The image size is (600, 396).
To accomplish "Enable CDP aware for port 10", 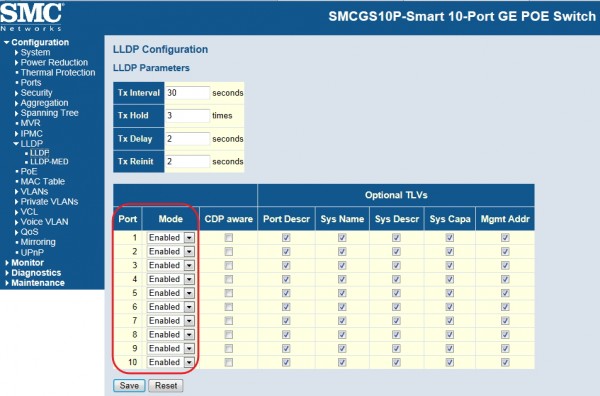I will pyautogui.click(x=229, y=362).
